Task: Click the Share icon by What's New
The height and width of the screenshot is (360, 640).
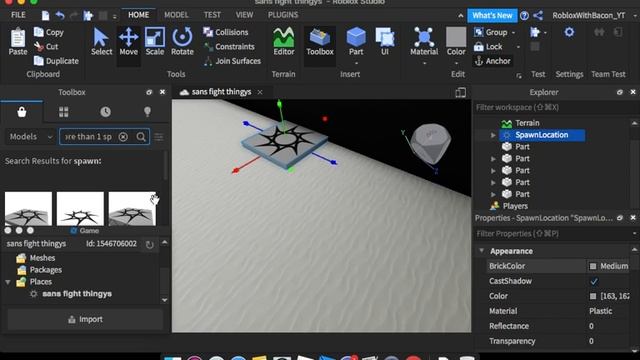Action: tap(538, 16)
